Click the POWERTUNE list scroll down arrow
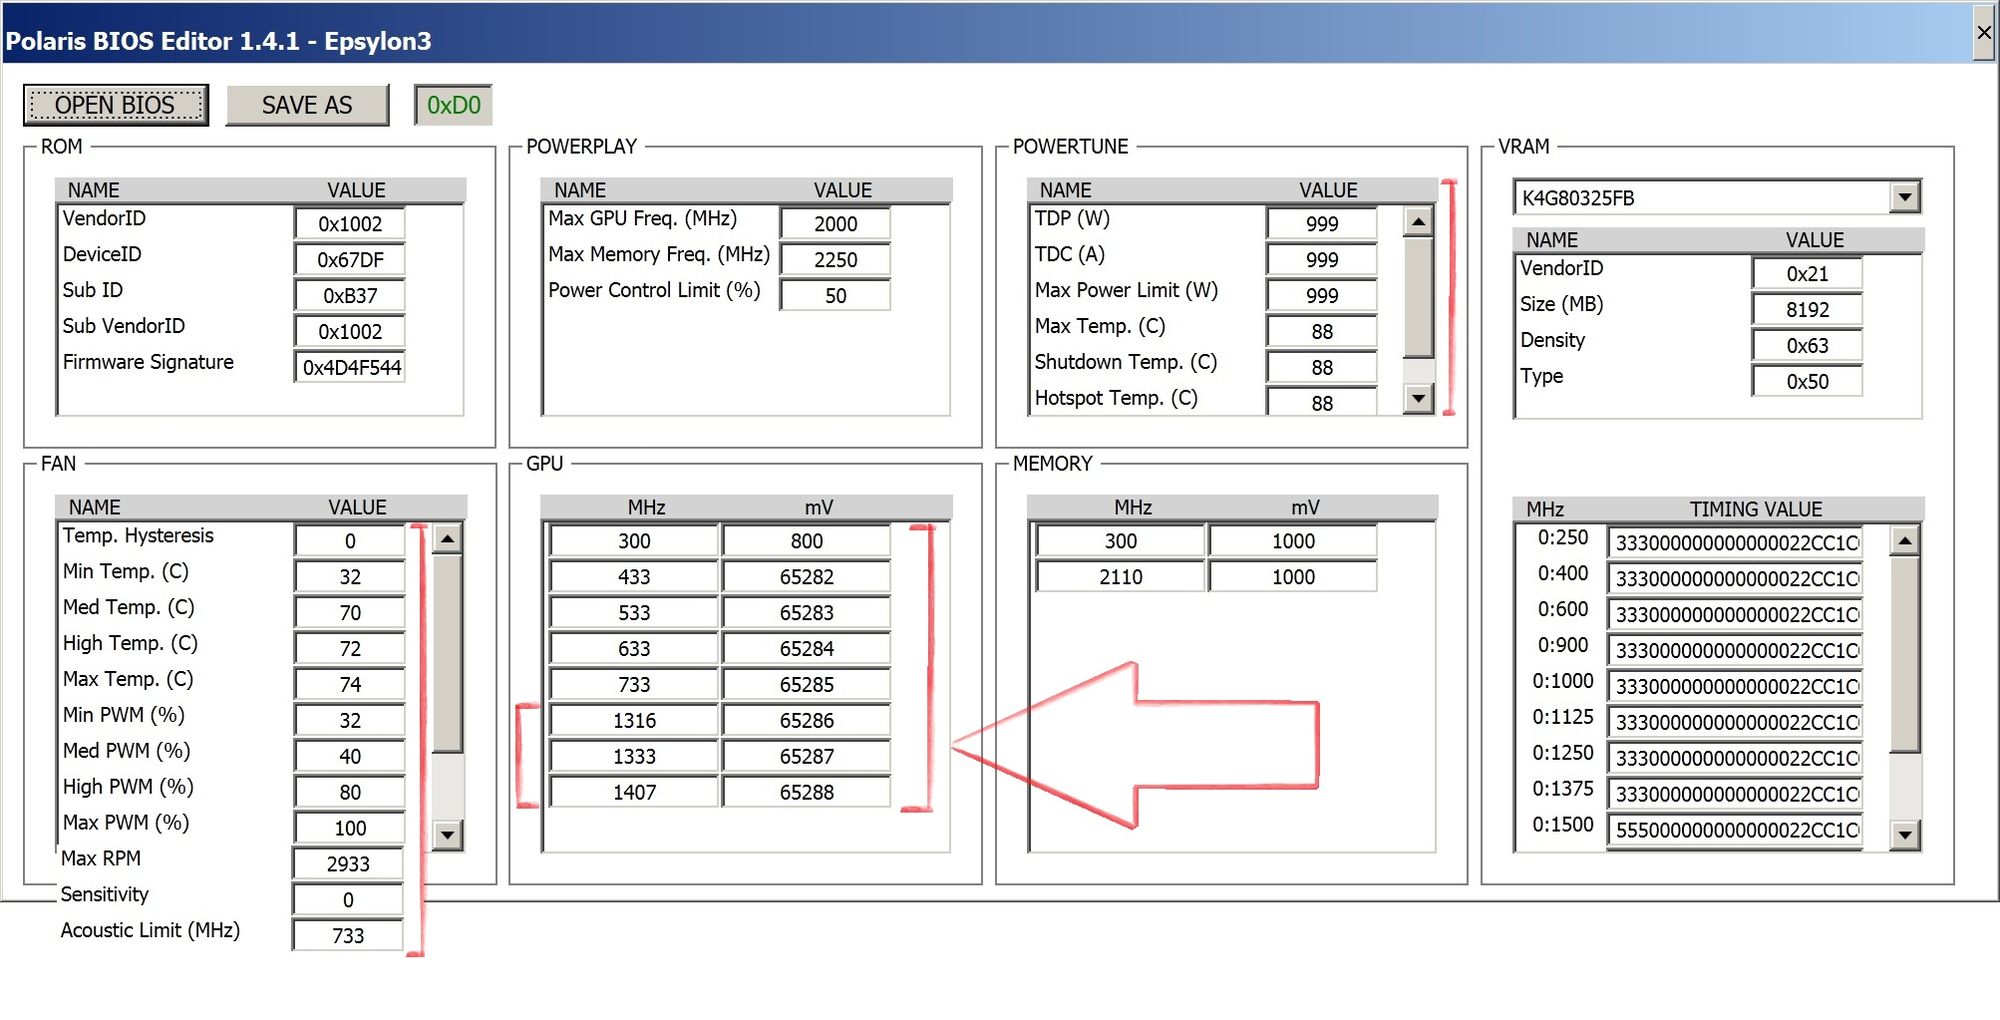Screen dimensions: 2000x1020 tap(1418, 398)
